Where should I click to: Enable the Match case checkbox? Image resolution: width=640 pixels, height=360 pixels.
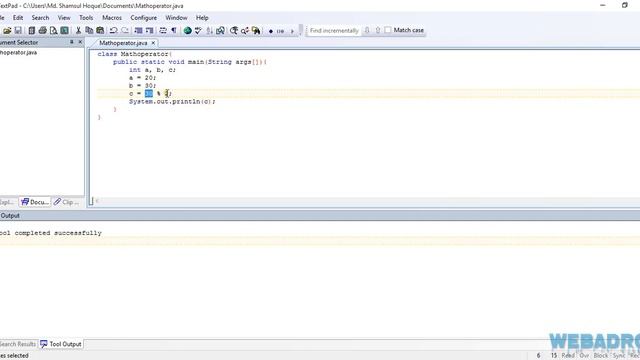(388, 30)
